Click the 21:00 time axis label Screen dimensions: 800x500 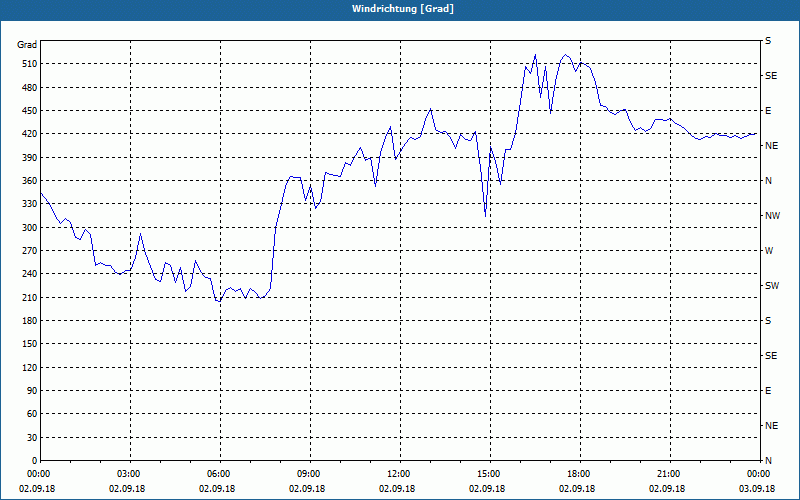tap(669, 473)
